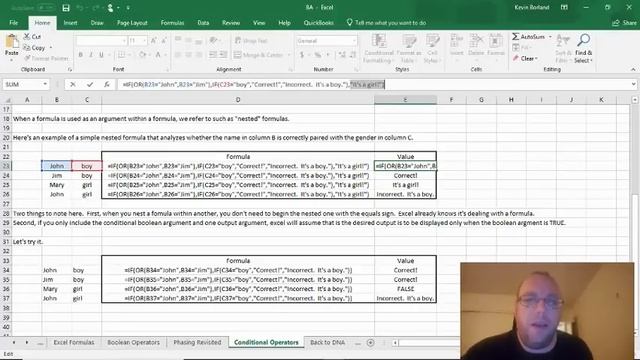Open the Name Box dropdown arrow
The height and width of the screenshot is (360, 640).
pyautogui.click(x=45, y=84)
